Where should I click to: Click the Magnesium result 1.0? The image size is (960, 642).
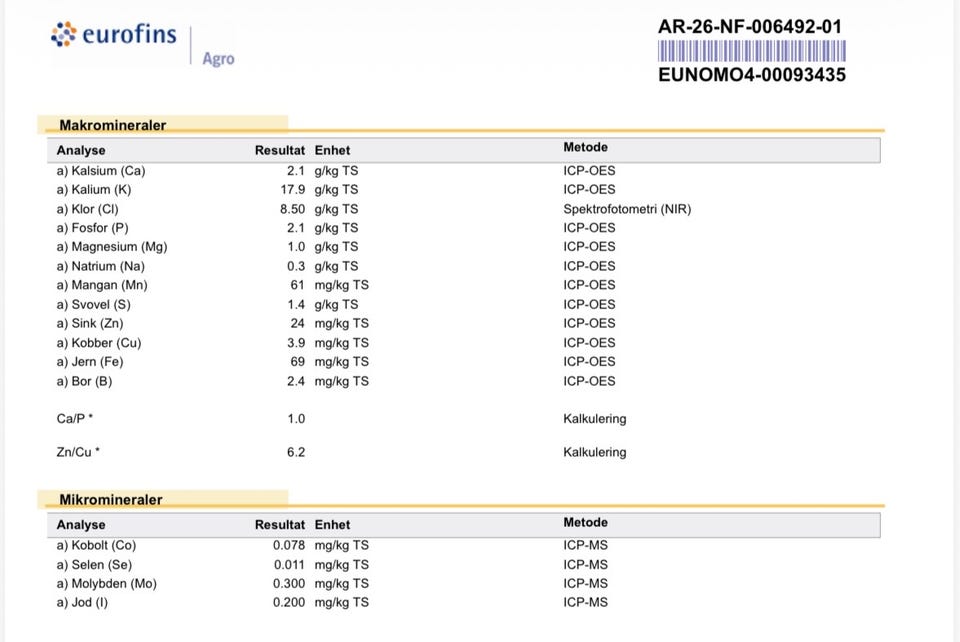(x=296, y=247)
